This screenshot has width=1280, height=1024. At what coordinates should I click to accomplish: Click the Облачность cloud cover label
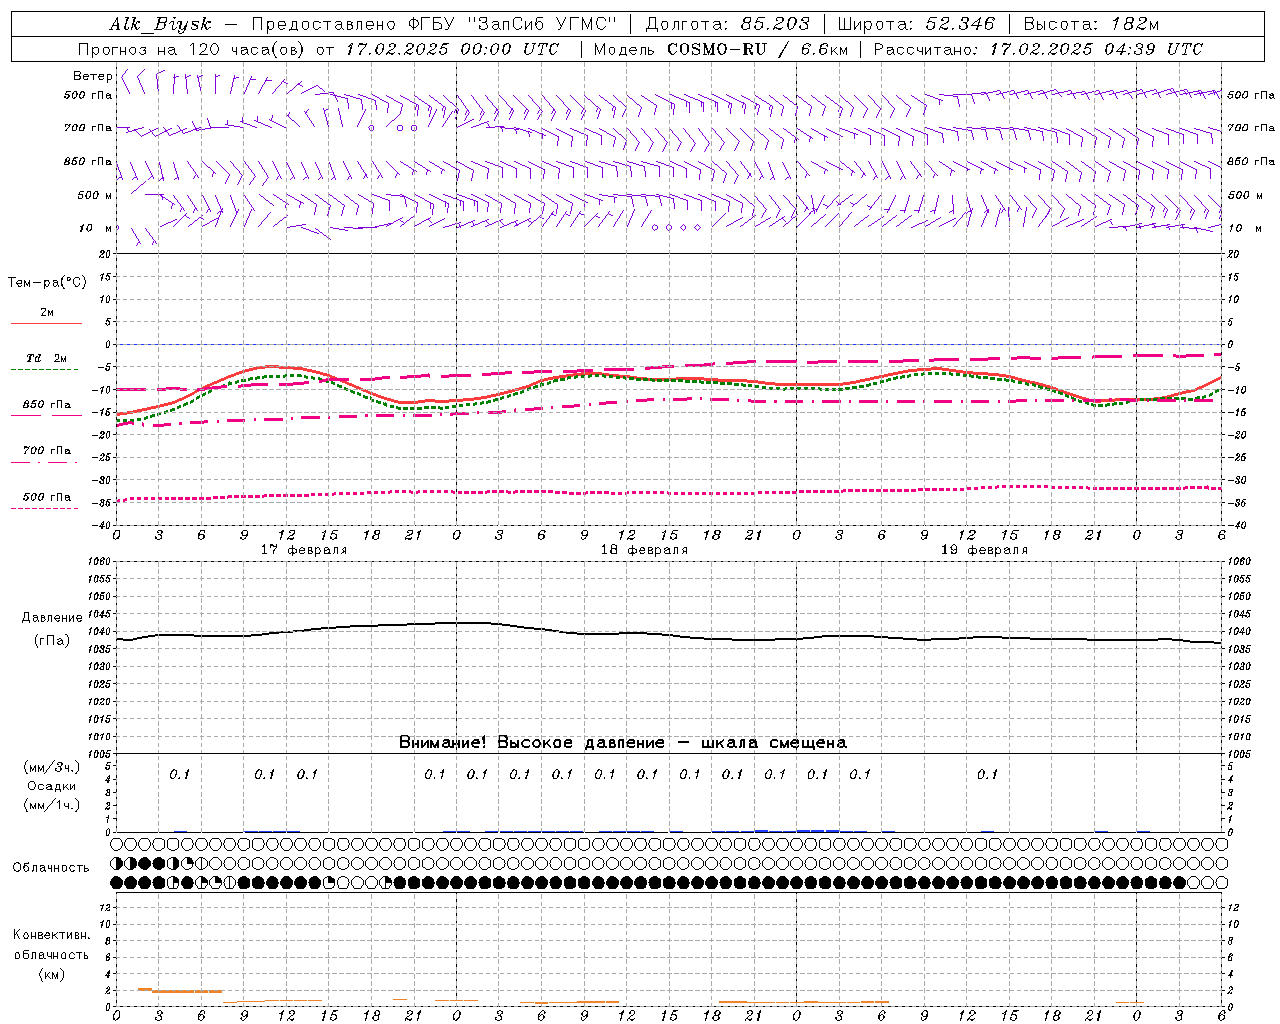tap(51, 867)
